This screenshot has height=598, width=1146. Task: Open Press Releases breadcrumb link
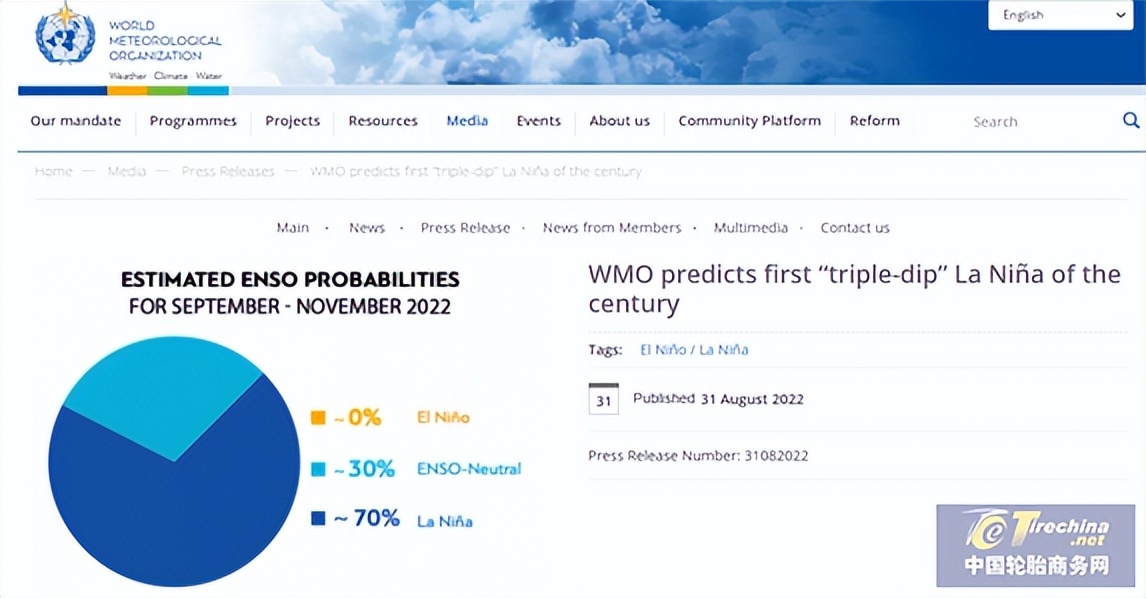pyautogui.click(x=228, y=171)
